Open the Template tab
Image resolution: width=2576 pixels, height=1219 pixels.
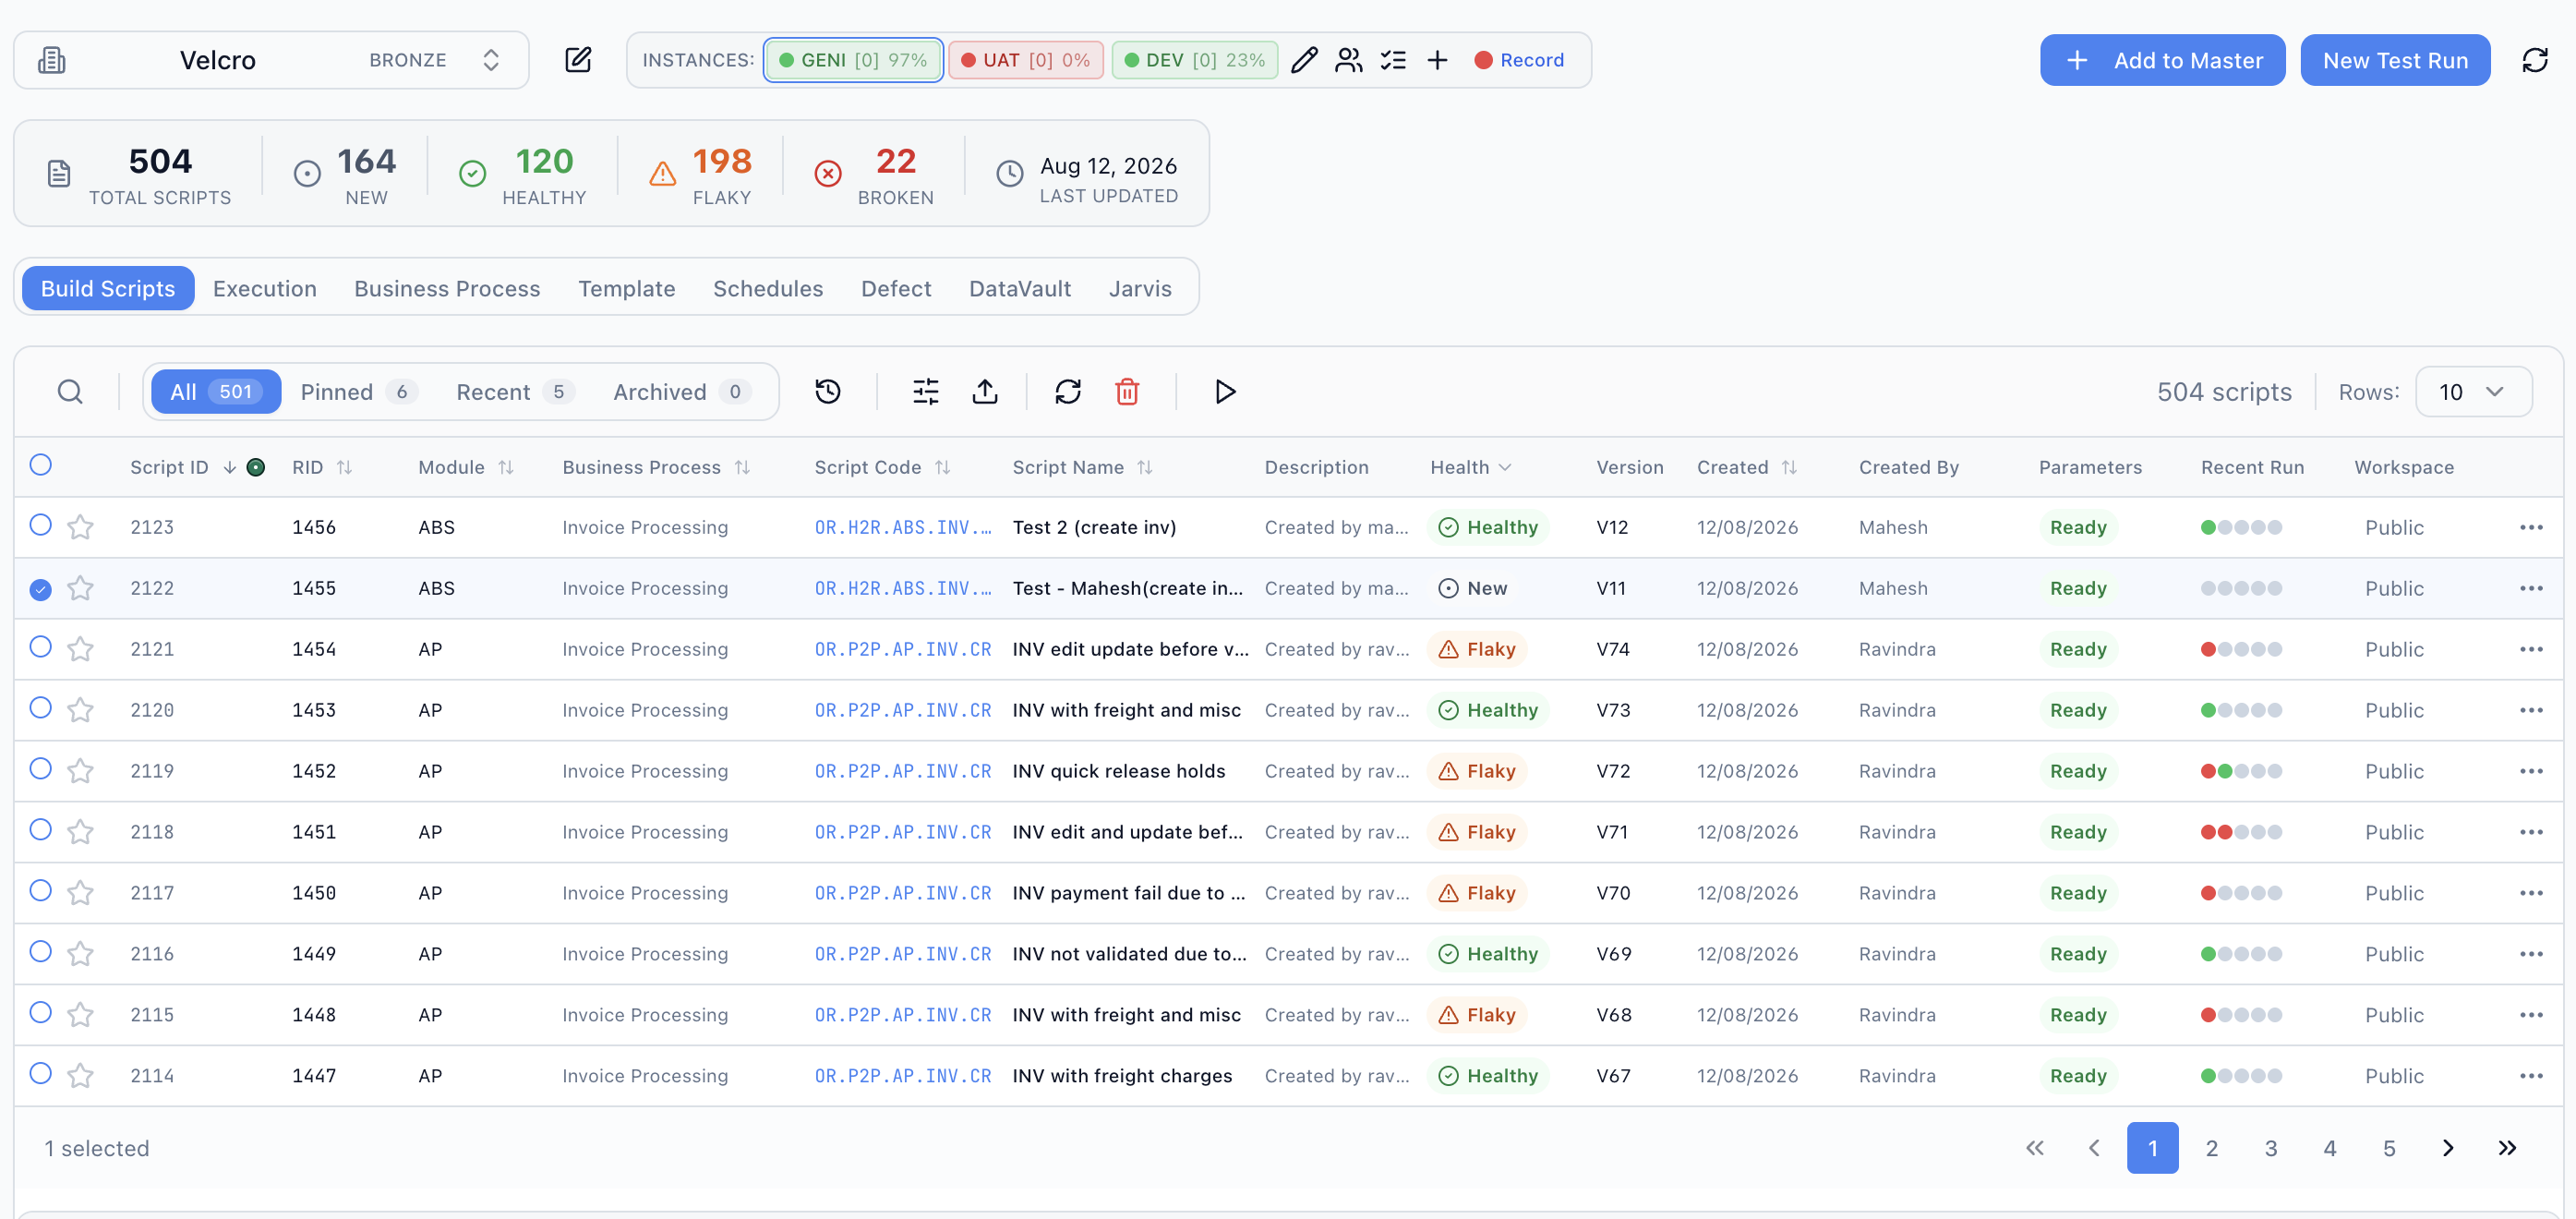[x=626, y=289]
